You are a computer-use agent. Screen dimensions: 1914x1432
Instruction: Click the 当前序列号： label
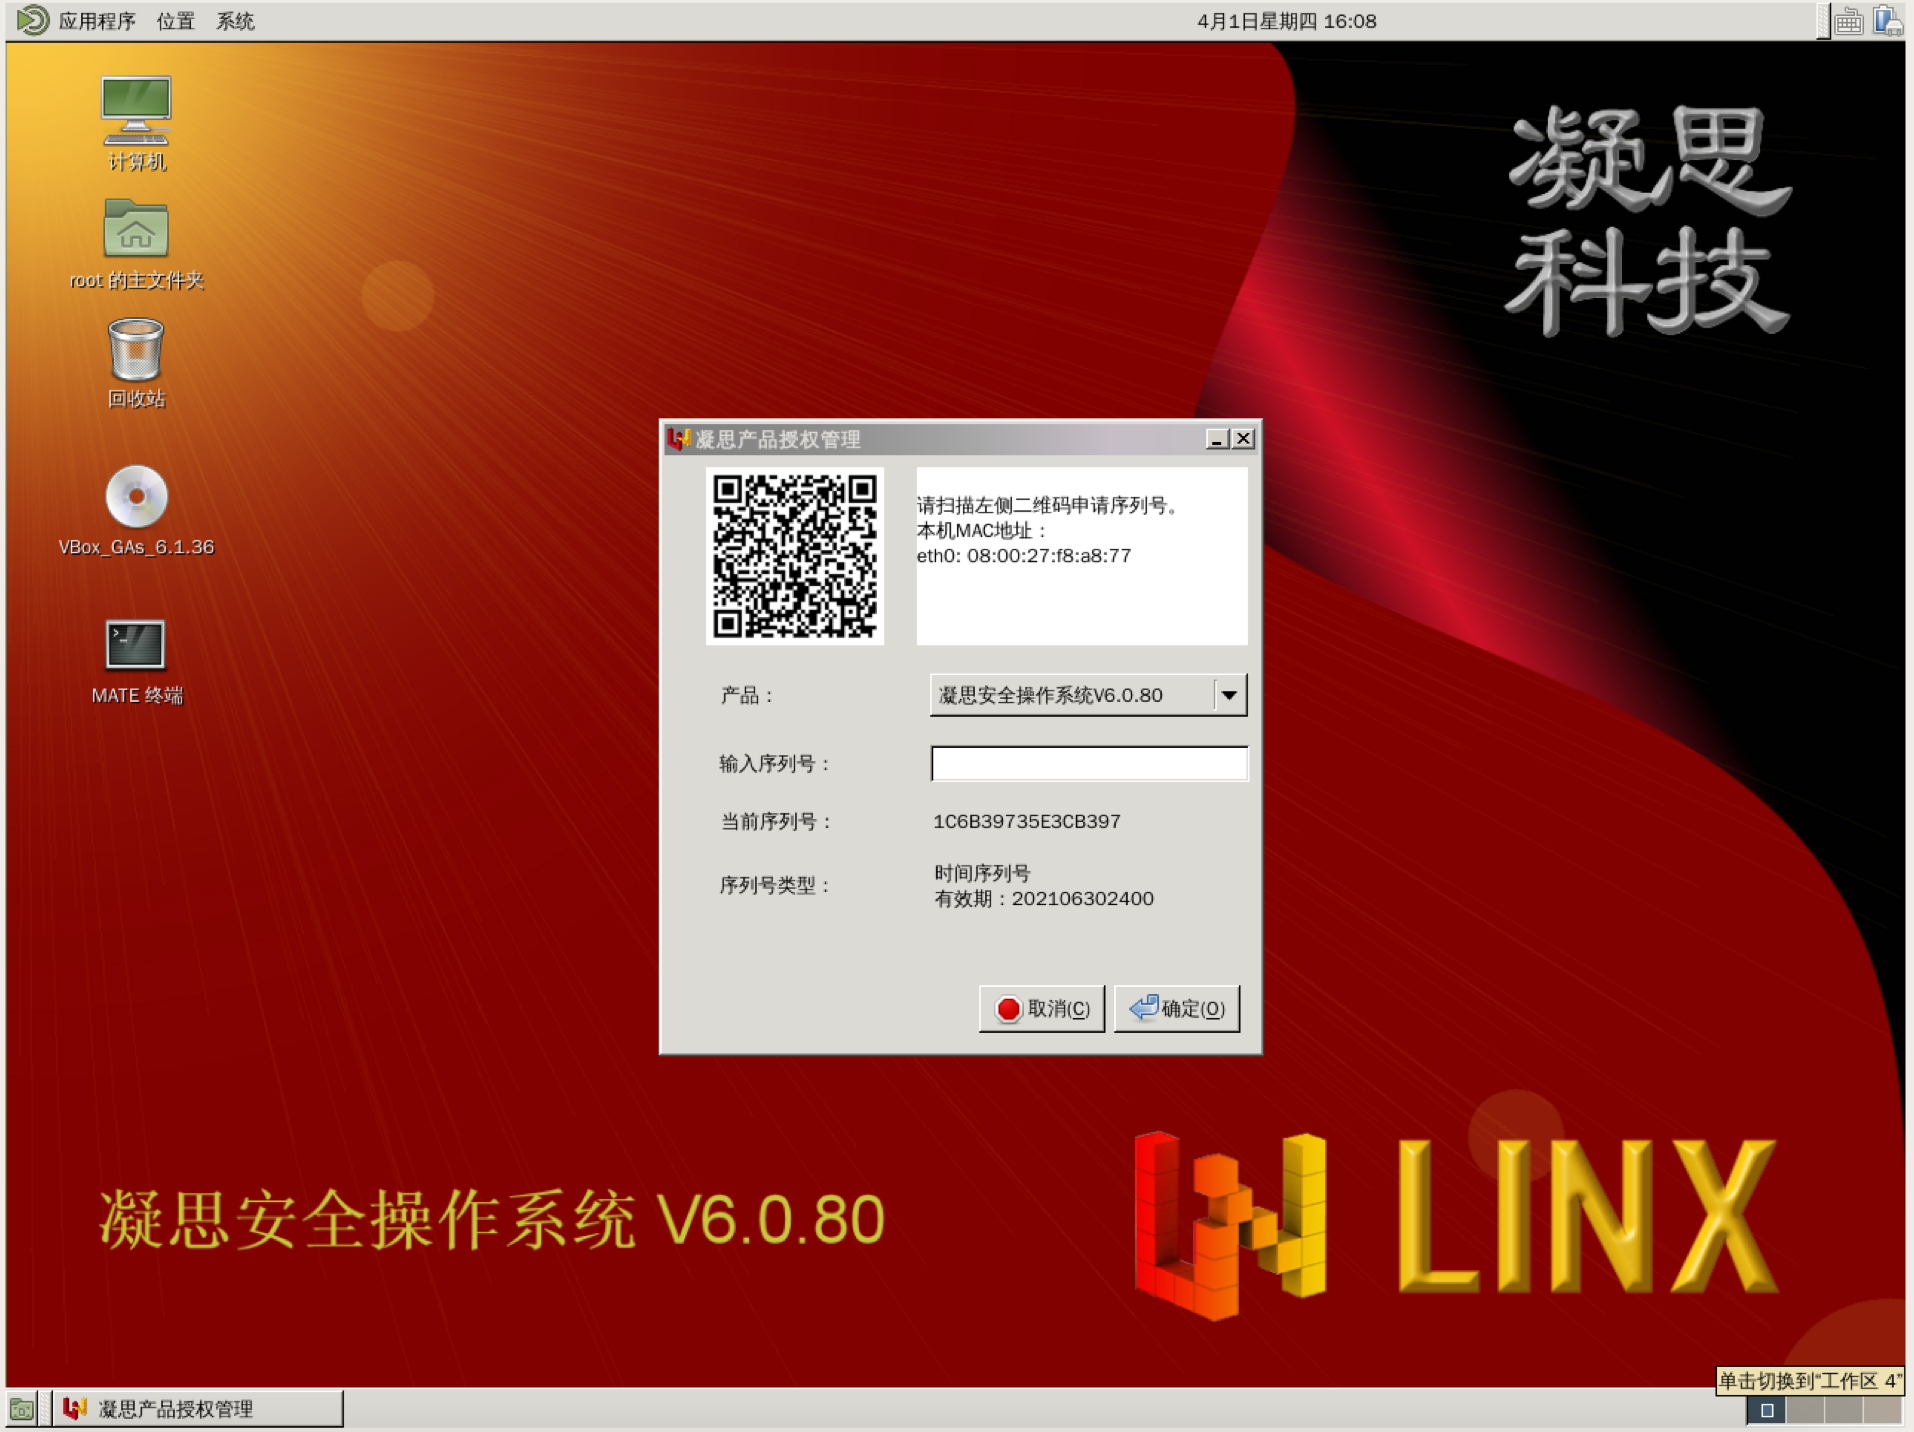pos(776,821)
